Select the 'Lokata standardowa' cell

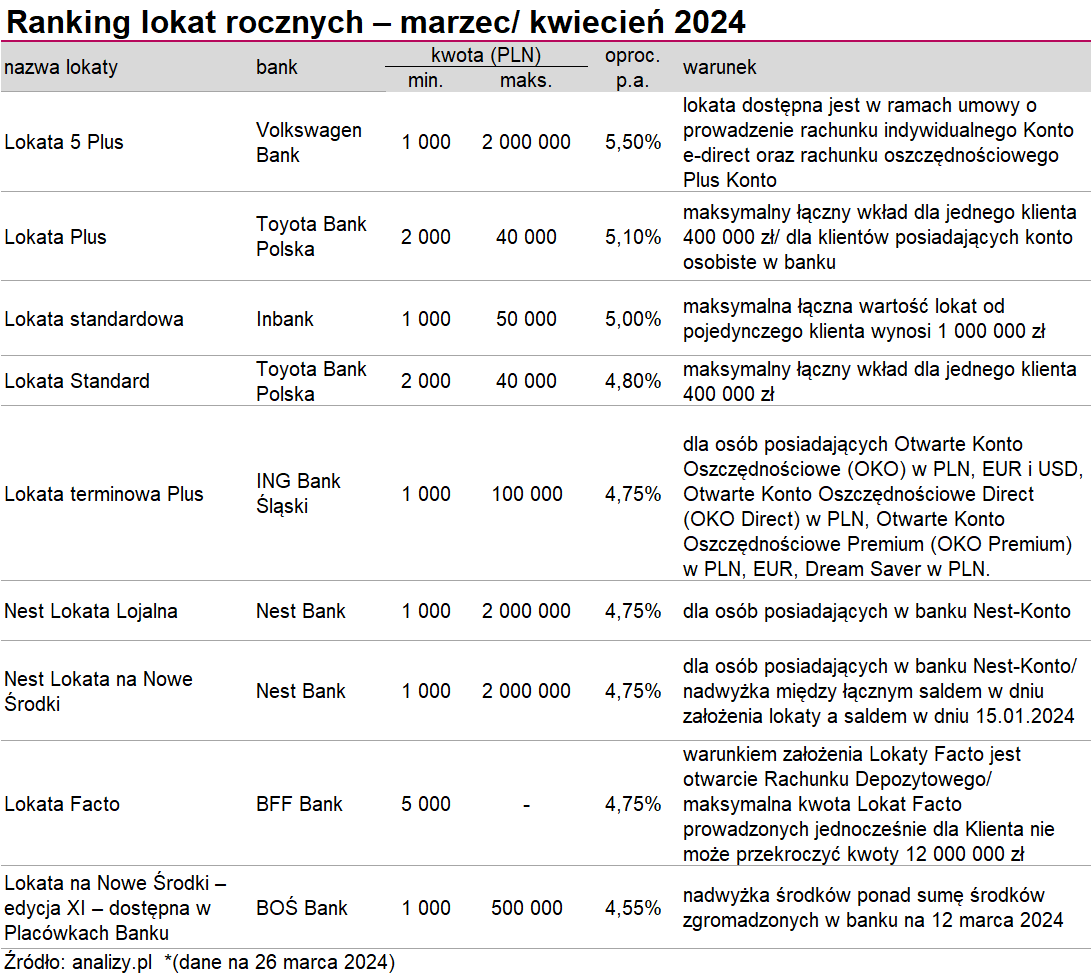(93, 319)
